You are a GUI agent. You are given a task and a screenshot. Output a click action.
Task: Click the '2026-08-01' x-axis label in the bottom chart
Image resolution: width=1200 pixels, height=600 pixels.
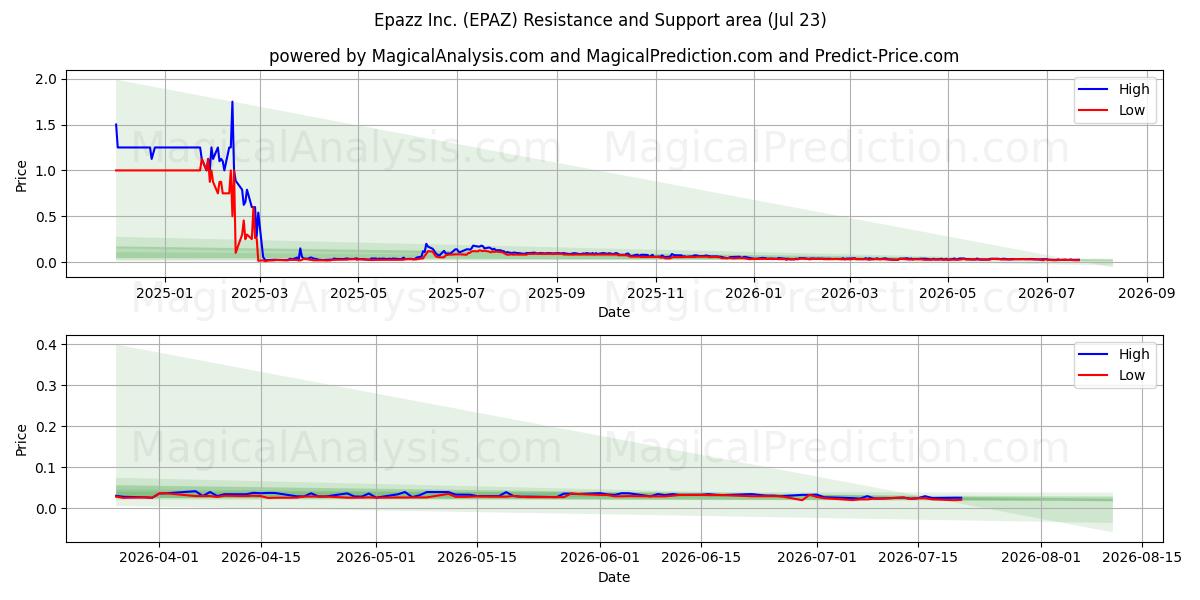coord(1042,558)
